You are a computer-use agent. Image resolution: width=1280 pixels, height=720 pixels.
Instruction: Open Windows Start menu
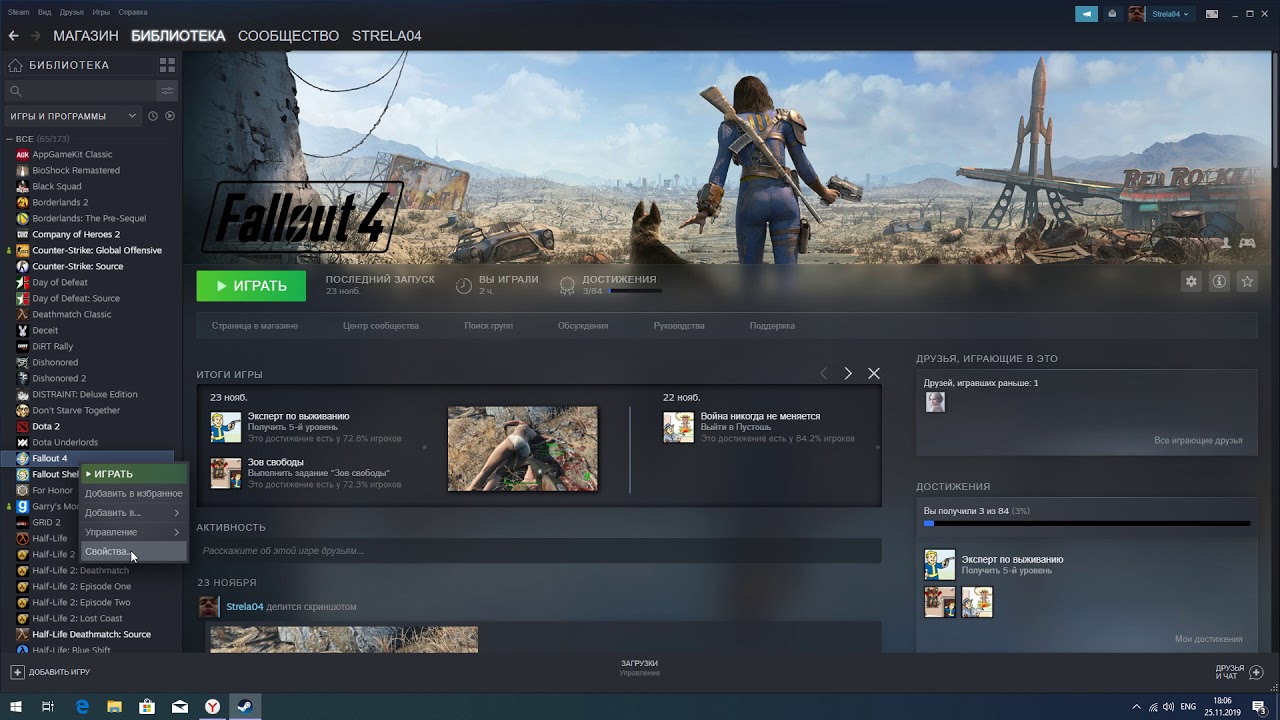point(16,706)
